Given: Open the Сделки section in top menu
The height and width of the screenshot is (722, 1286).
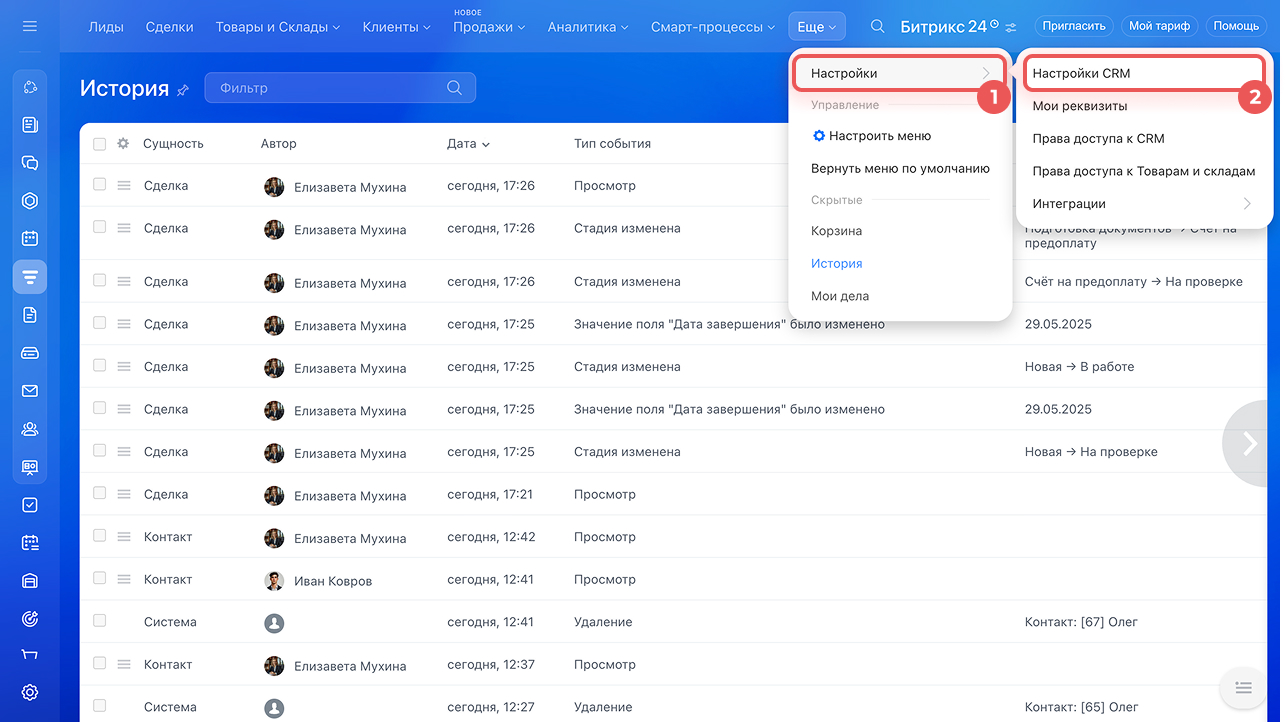Looking at the screenshot, I should coord(169,27).
